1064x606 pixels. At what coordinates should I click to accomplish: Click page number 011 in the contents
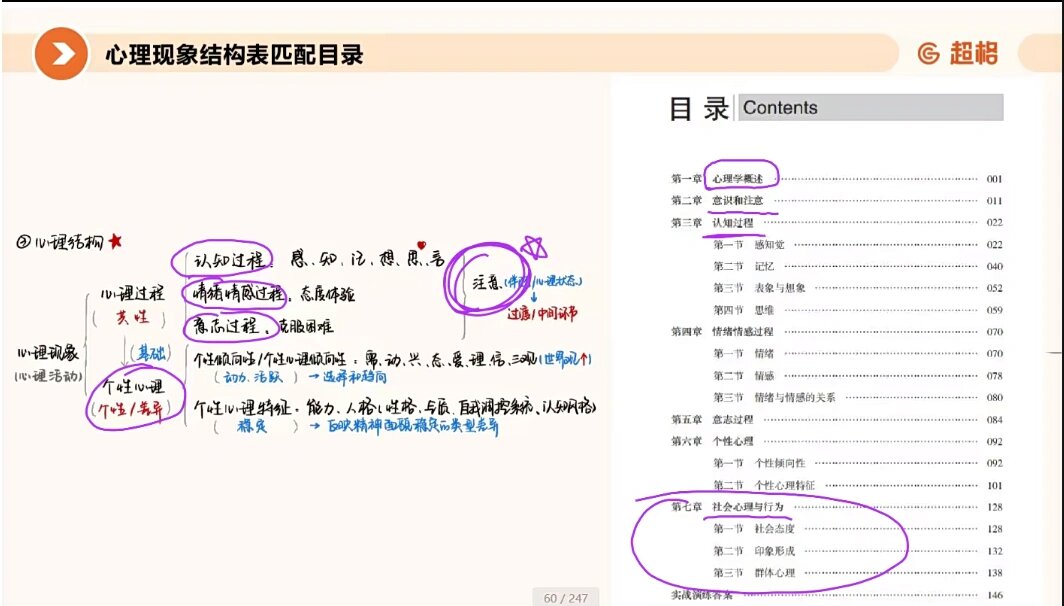tap(994, 201)
